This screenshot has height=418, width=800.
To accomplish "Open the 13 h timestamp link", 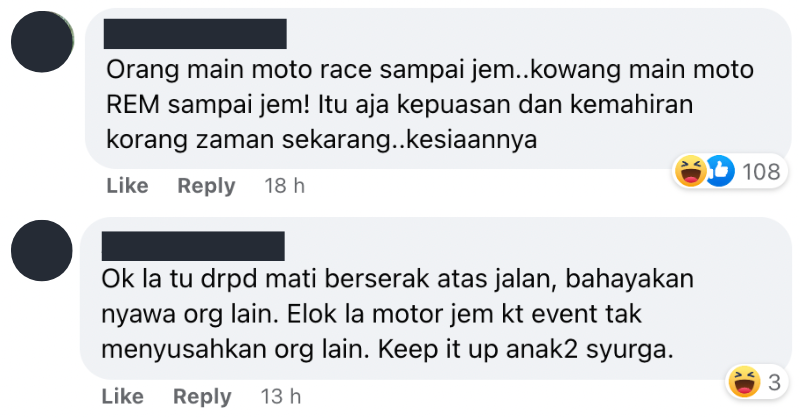I will coord(281,396).
